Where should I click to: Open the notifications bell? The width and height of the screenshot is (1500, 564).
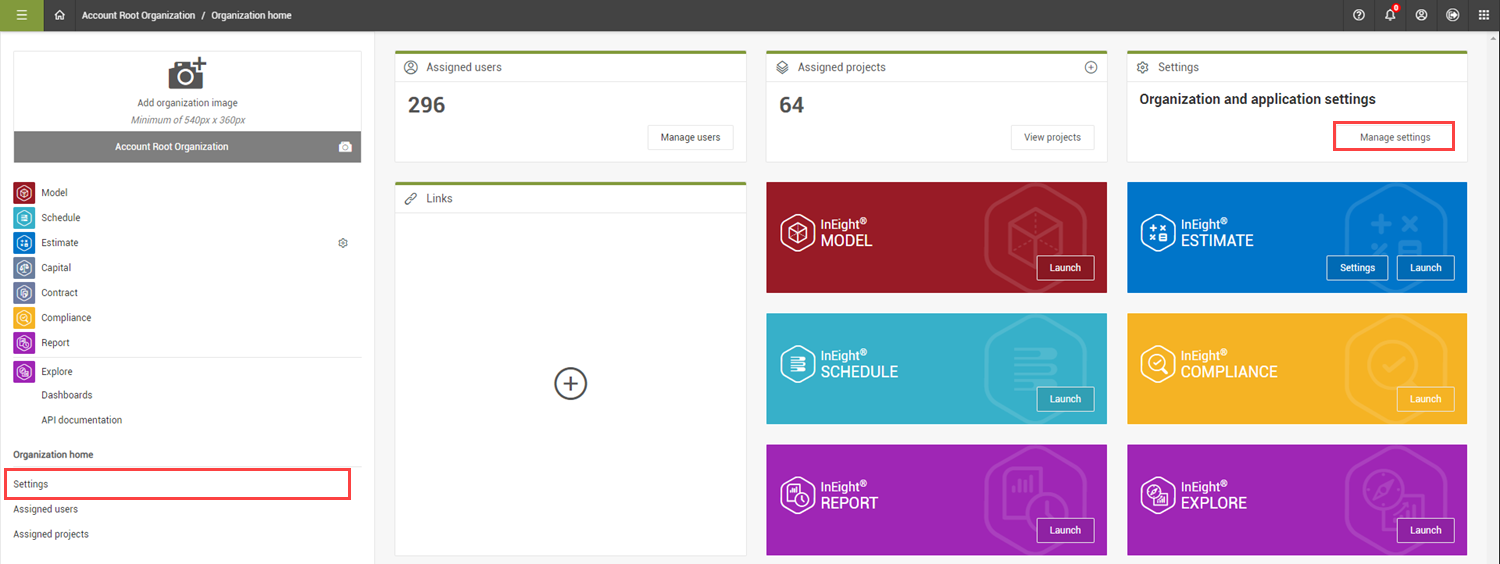point(1390,15)
